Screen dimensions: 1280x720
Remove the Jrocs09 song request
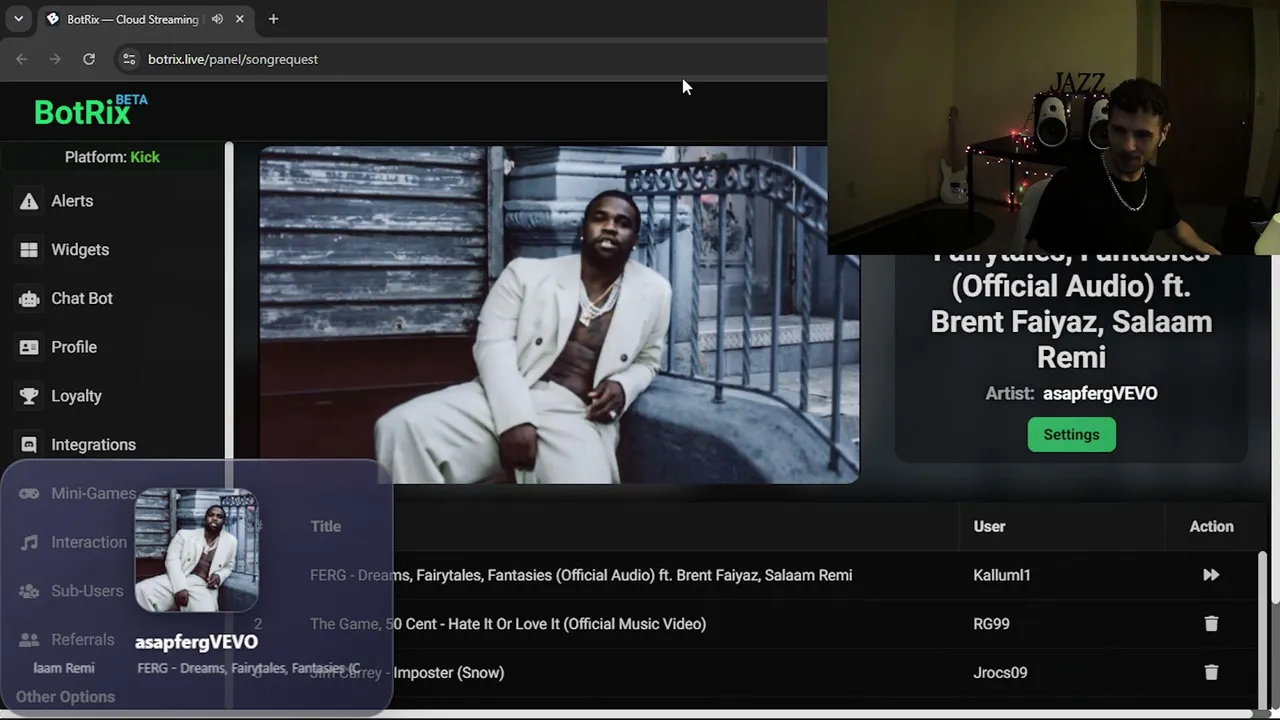pyautogui.click(x=1211, y=673)
